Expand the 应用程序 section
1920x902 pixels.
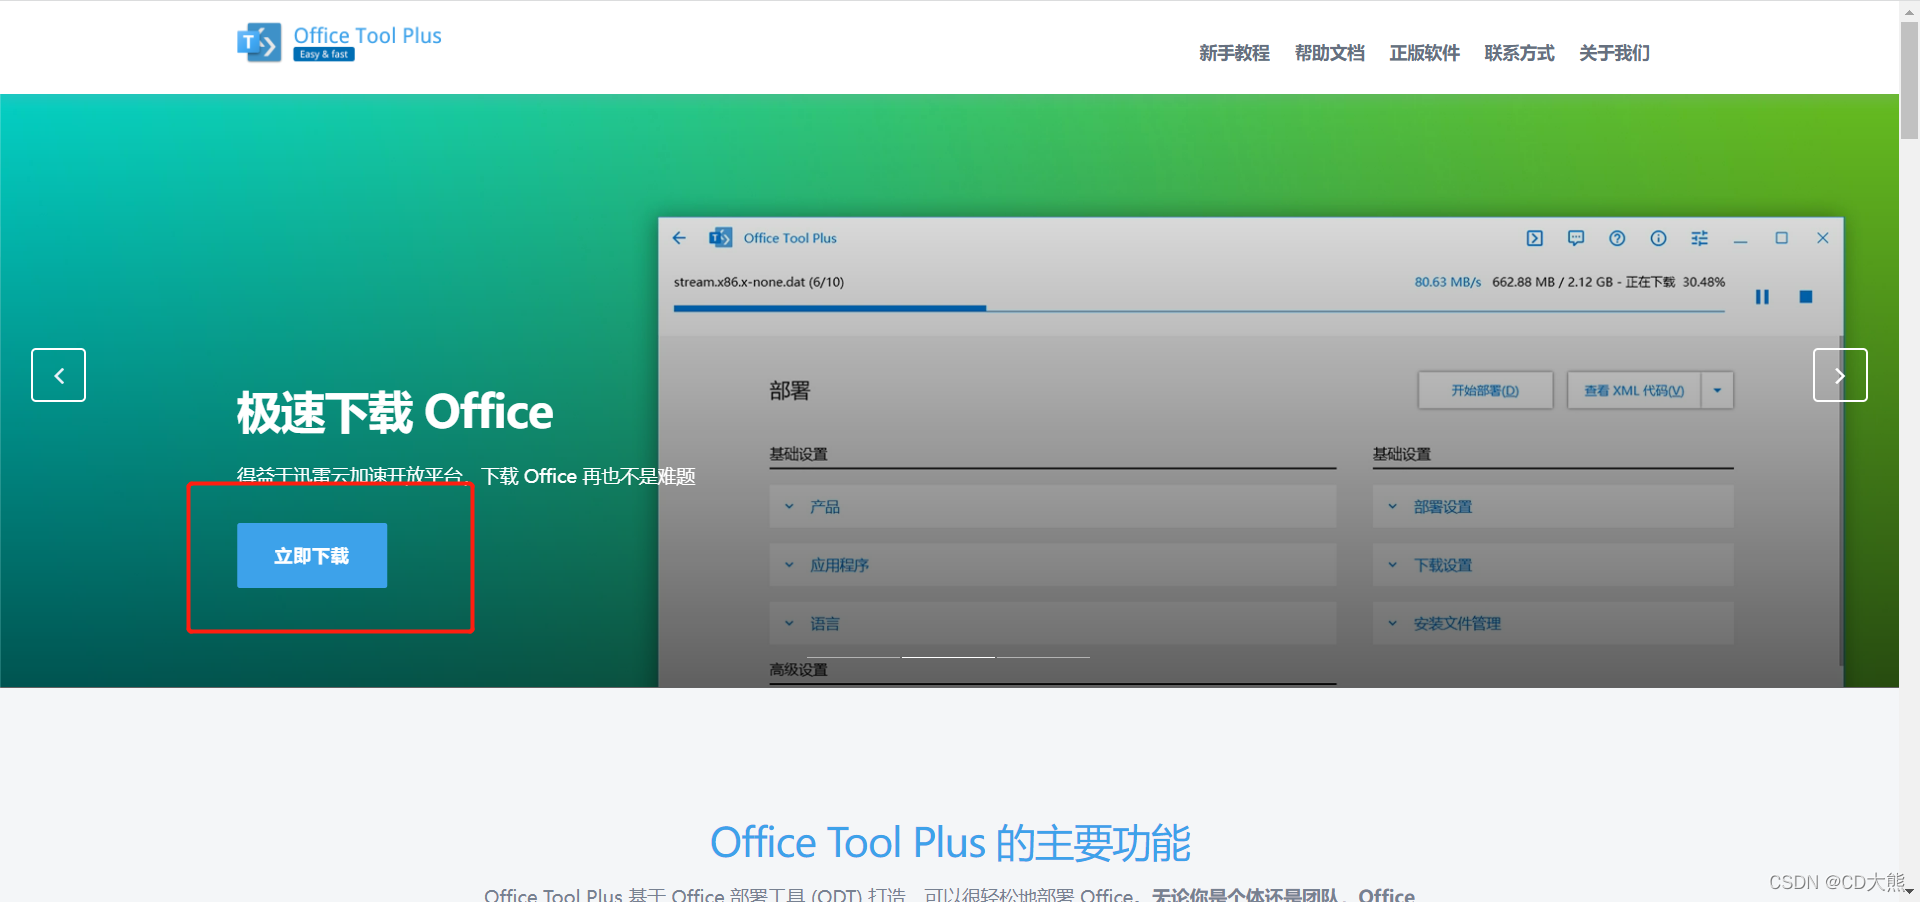(1053, 565)
